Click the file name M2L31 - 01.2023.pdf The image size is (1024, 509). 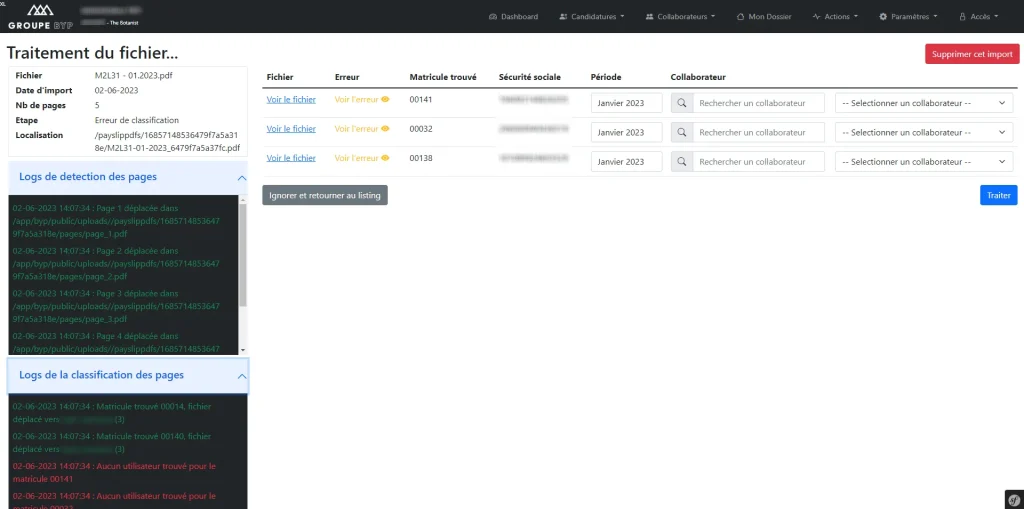coord(133,76)
